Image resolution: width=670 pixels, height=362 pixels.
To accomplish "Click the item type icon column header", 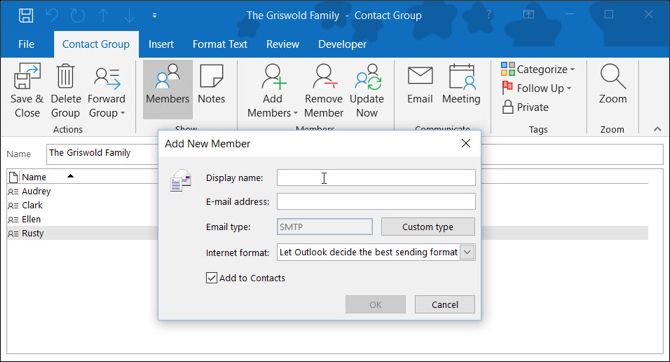I will [13, 177].
